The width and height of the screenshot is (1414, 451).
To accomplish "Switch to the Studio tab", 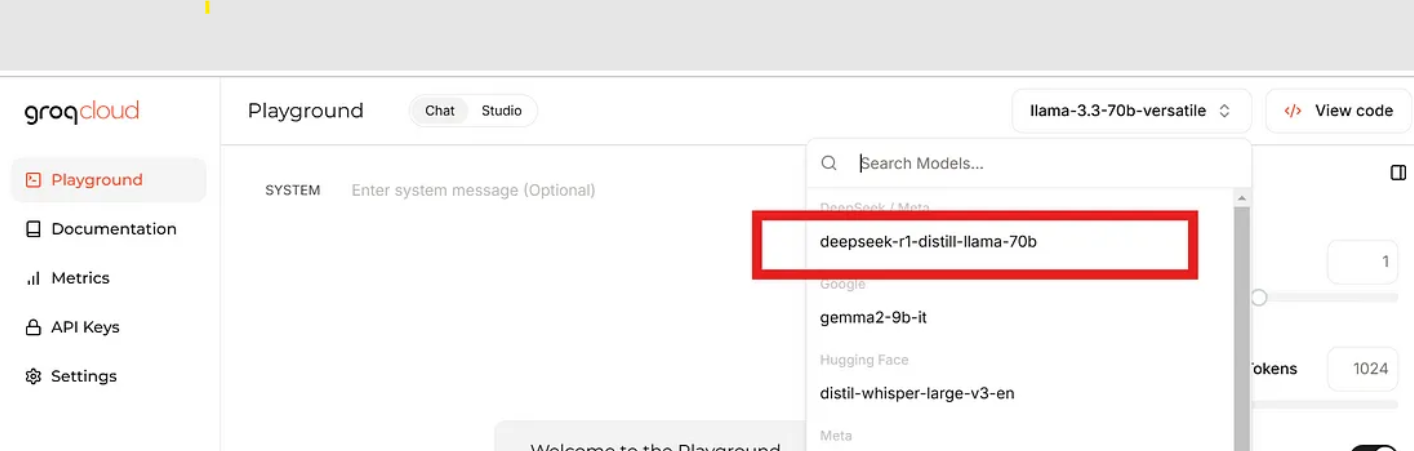I will tap(502, 111).
